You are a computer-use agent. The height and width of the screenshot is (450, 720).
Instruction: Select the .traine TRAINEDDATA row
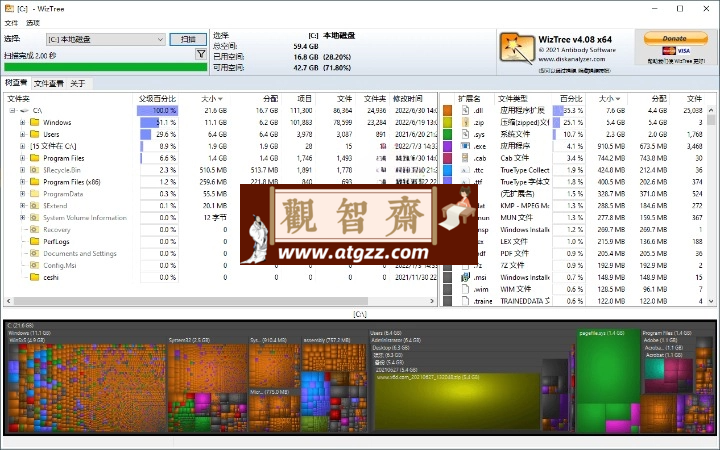coord(579,301)
